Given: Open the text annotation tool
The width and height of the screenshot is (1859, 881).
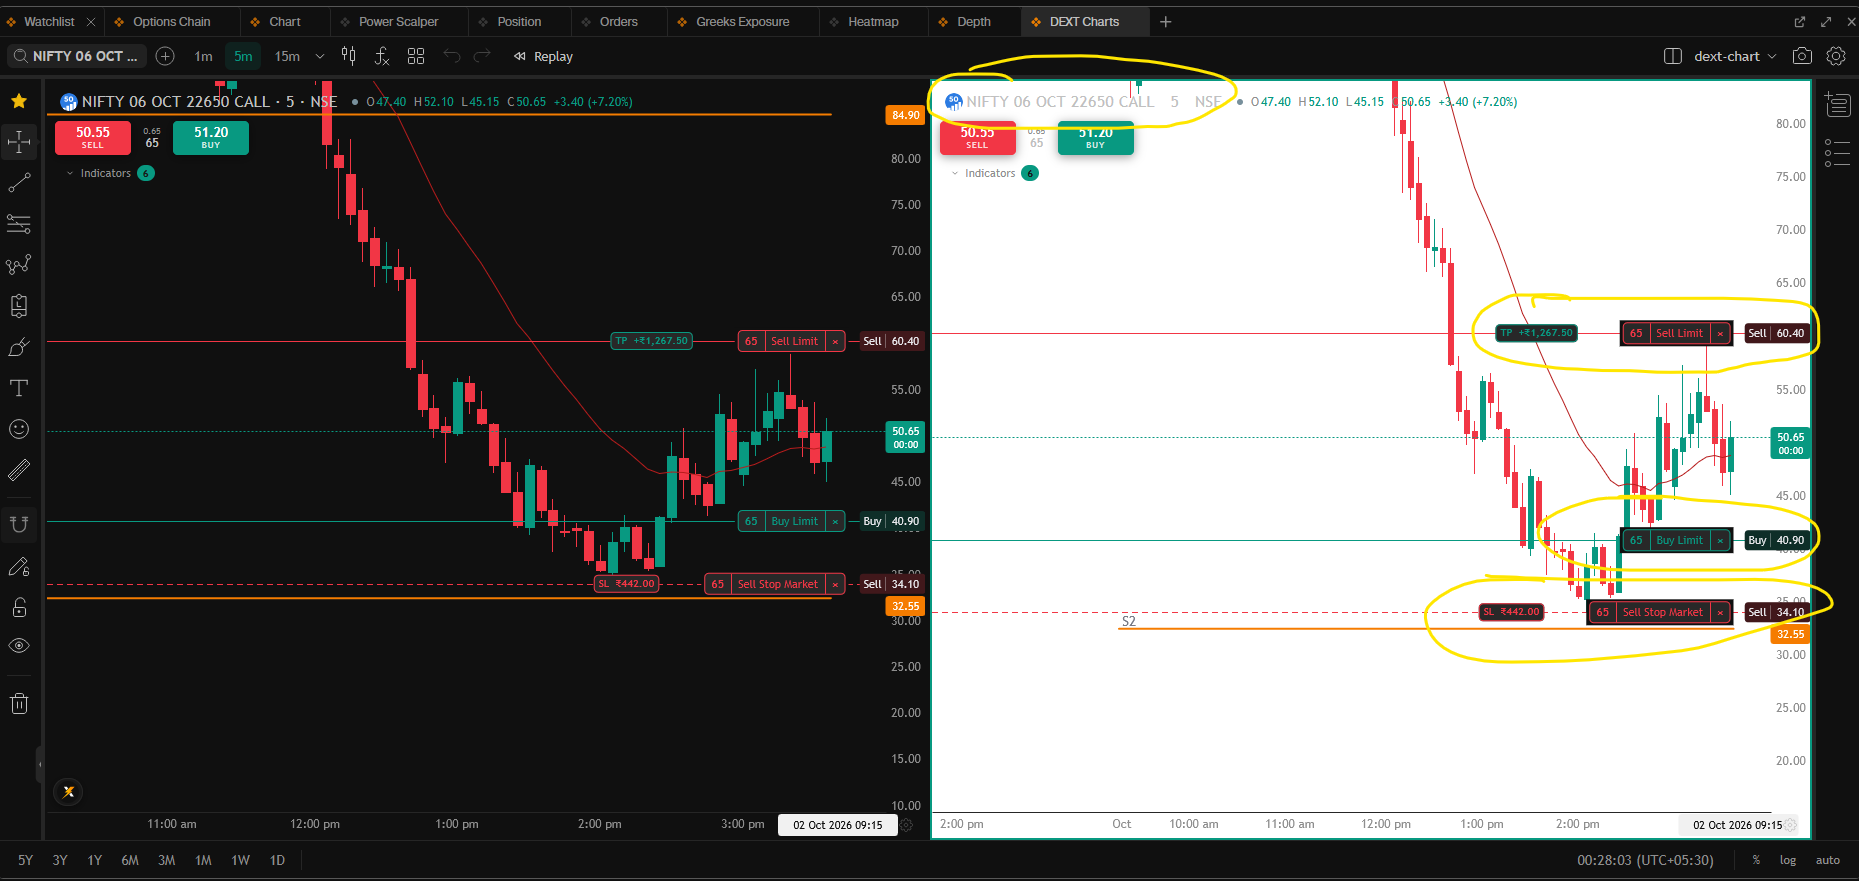Looking at the screenshot, I should click(19, 388).
